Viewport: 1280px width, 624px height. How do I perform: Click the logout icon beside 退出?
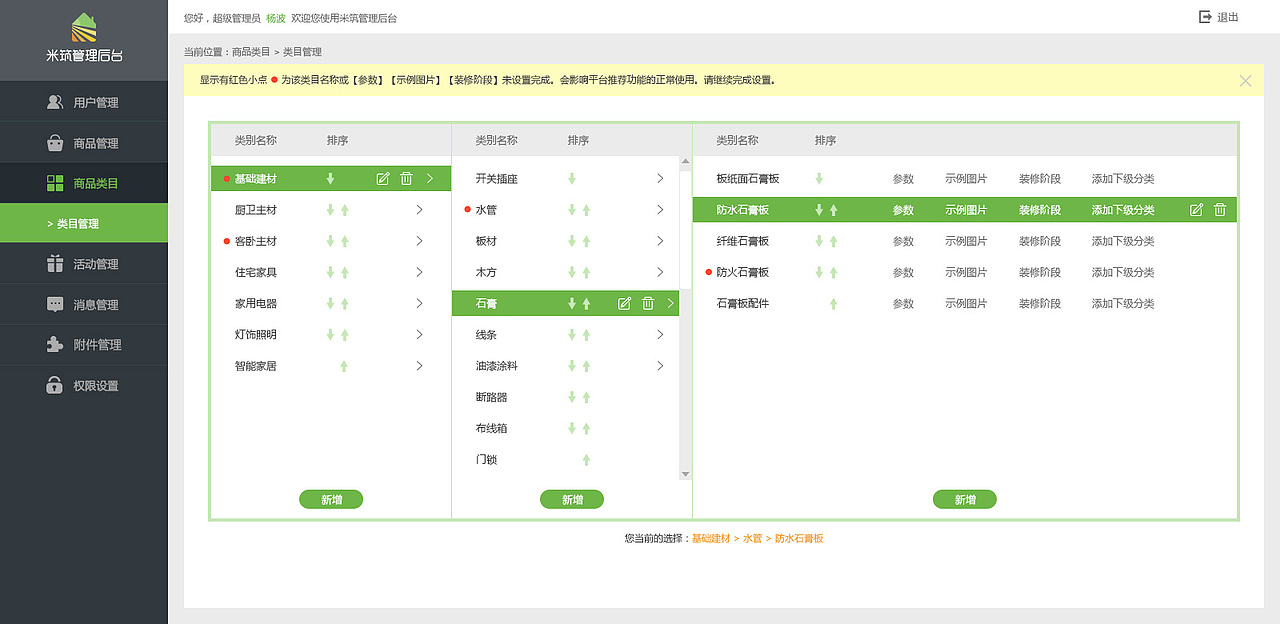(x=1204, y=17)
